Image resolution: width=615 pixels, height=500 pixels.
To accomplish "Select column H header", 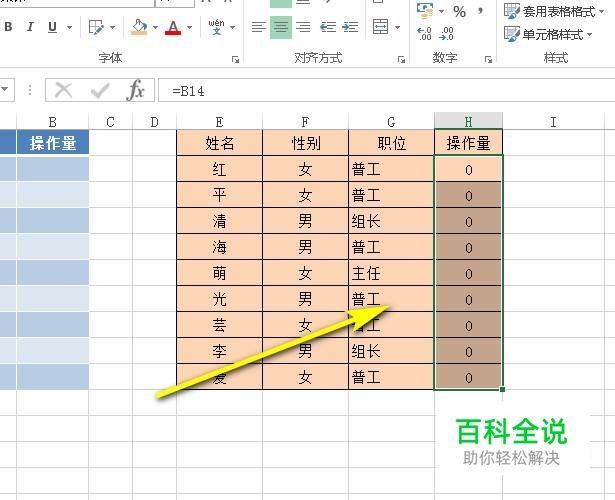I will pyautogui.click(x=468, y=122).
